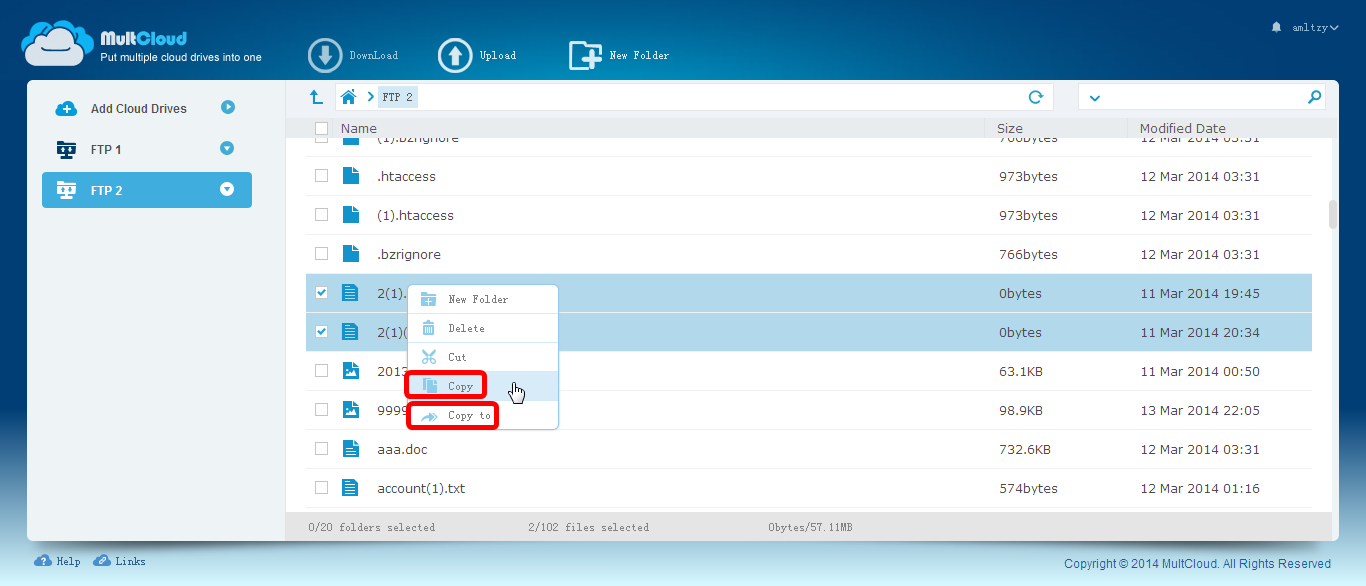
Task: Click the trash Delete icon
Action: 429,328
